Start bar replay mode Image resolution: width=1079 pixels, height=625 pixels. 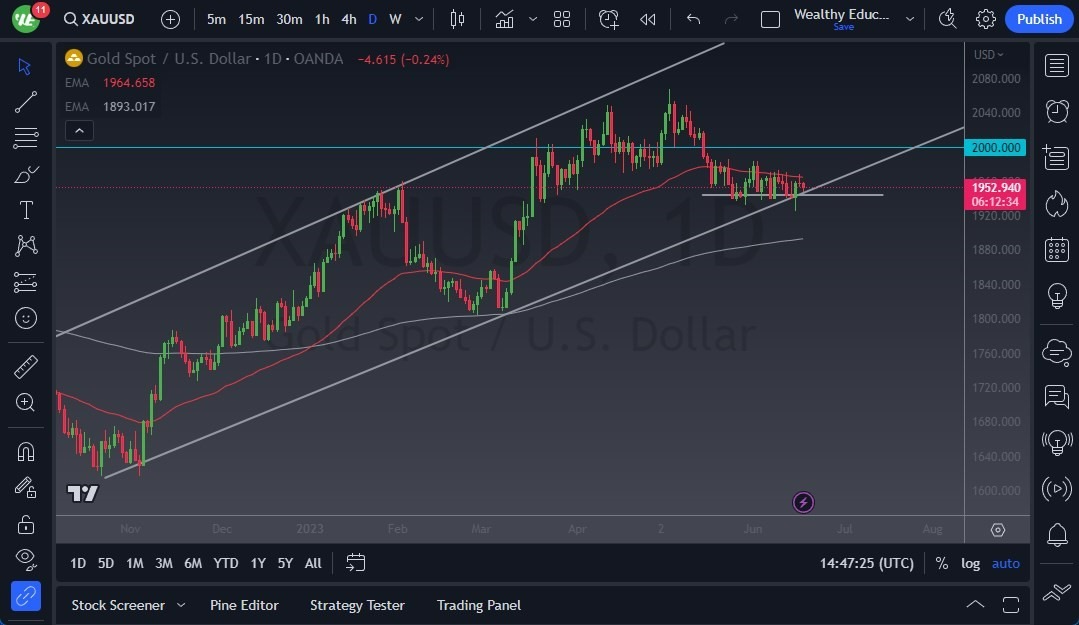coord(648,19)
